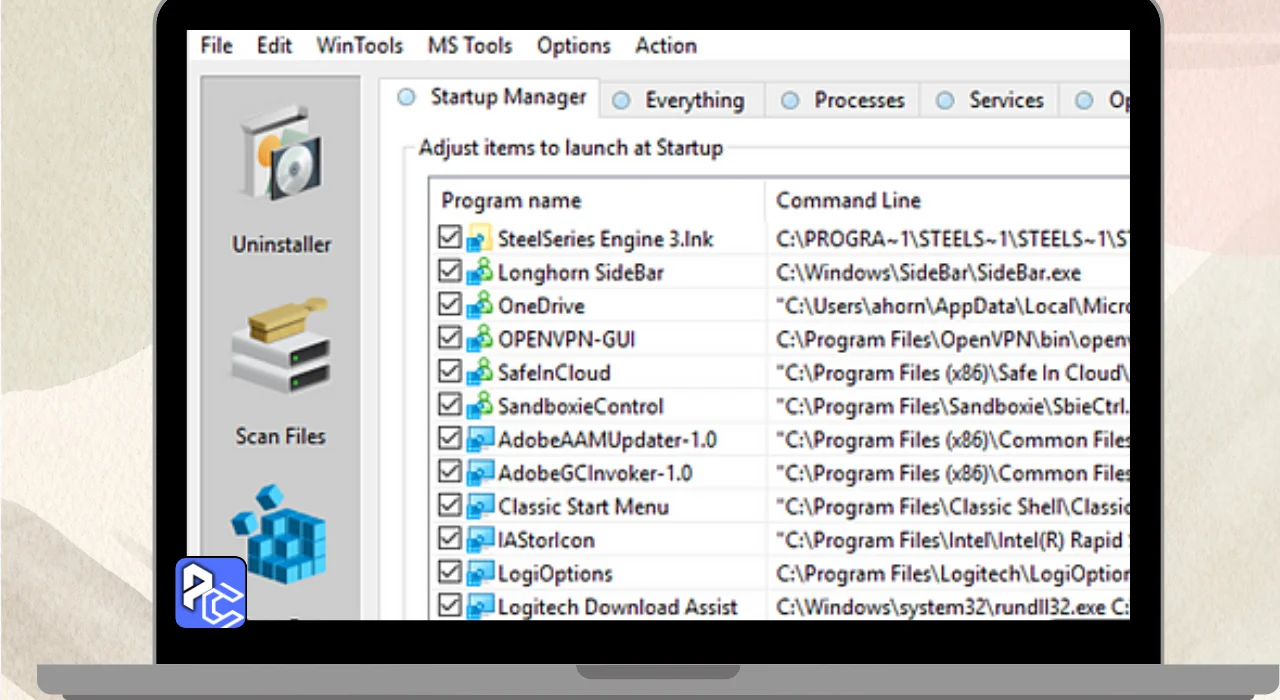This screenshot has width=1280, height=700.
Task: Disable the SandboxieControl startup checkbox
Action: click(450, 406)
